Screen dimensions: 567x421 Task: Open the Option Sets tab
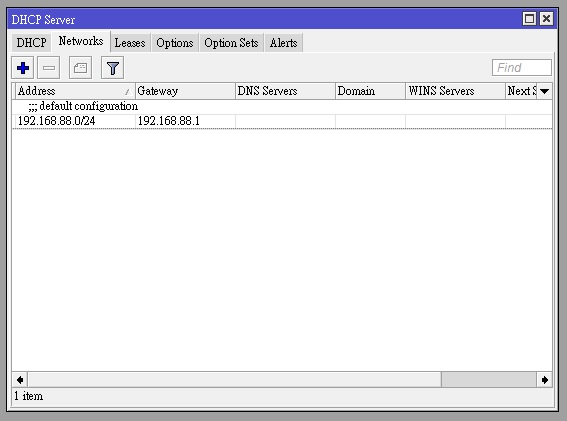(231, 43)
